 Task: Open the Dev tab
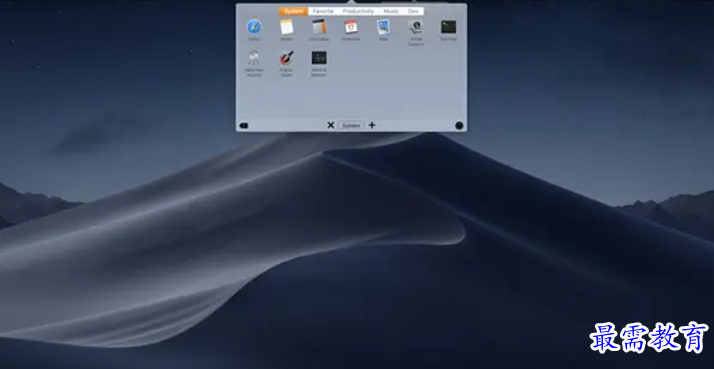point(413,11)
